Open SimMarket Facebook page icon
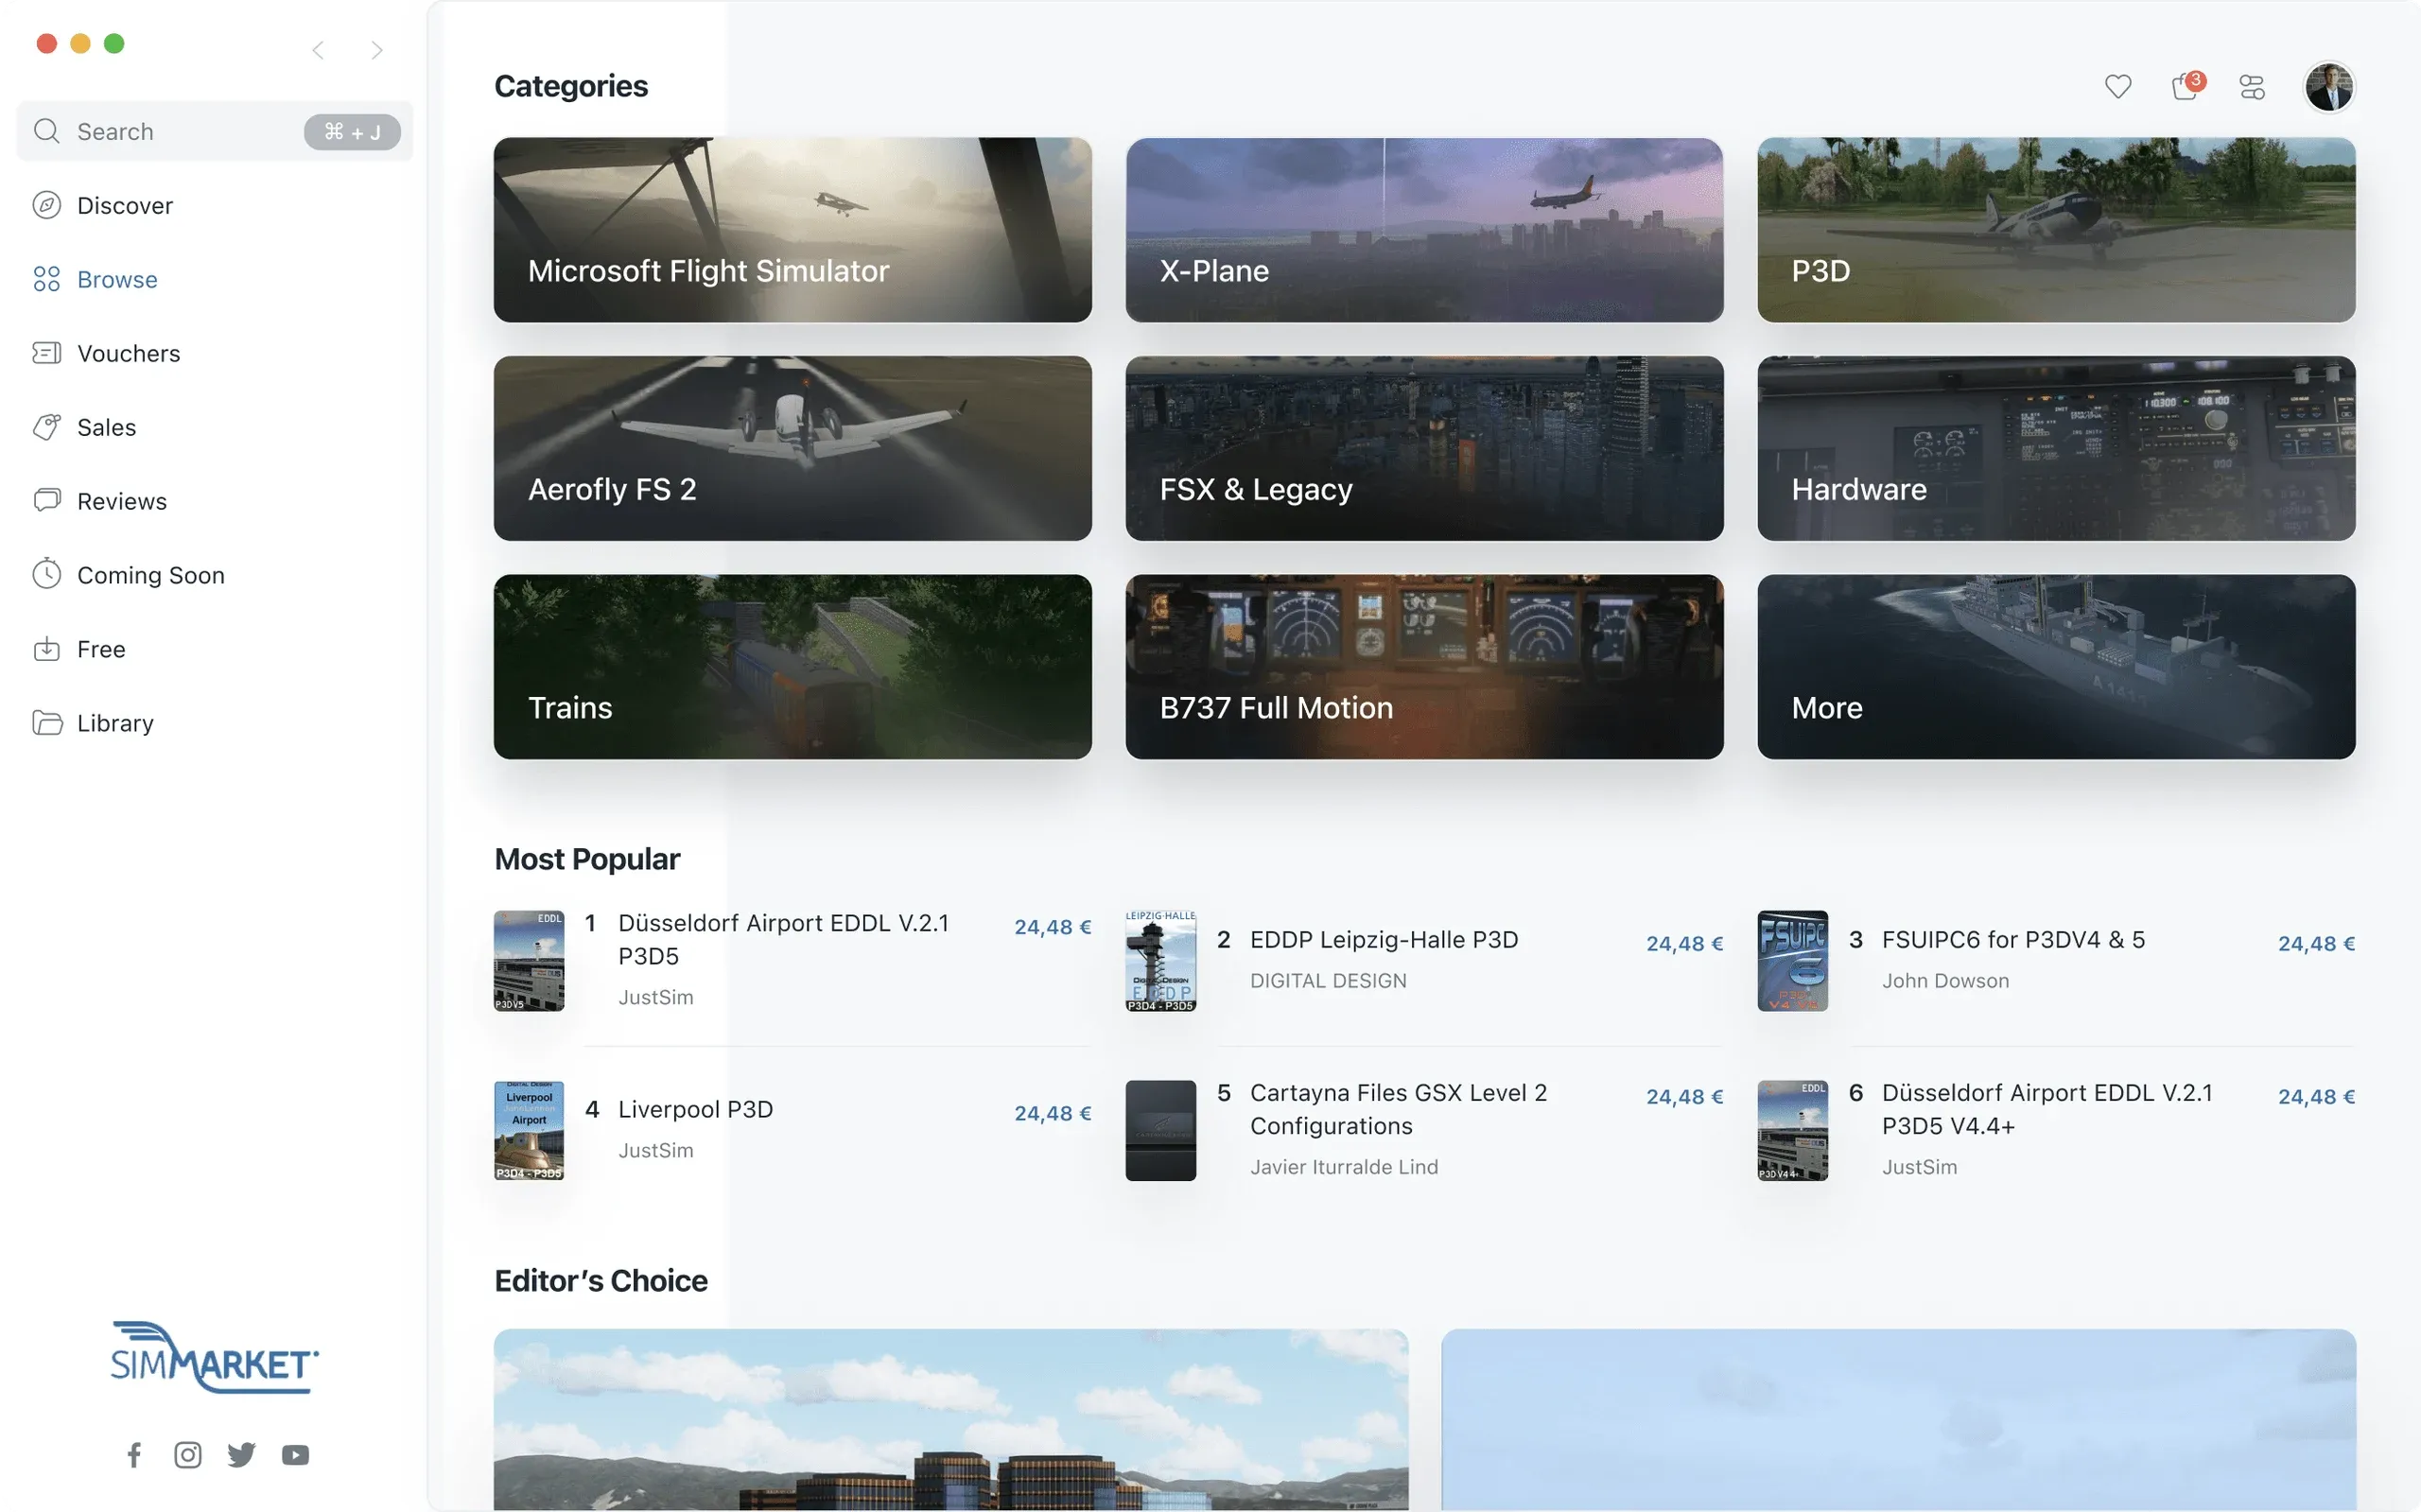 point(134,1454)
